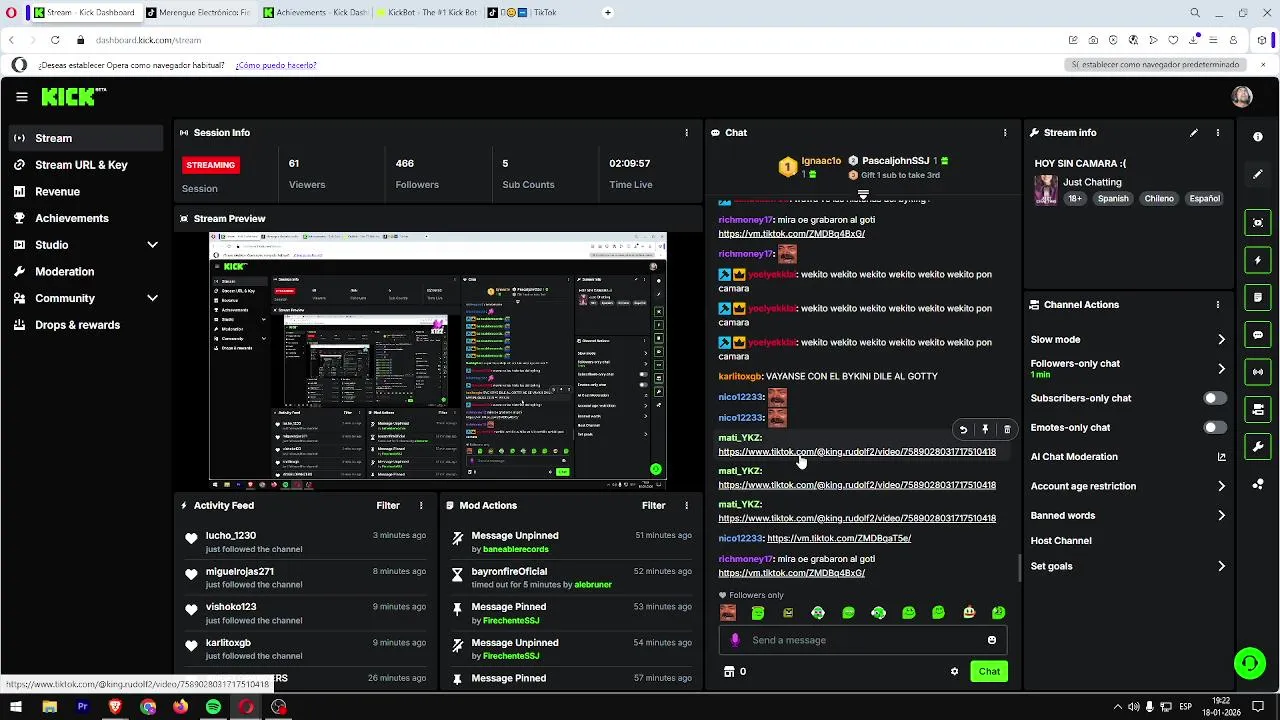The width and height of the screenshot is (1280, 720).
Task: Go to Stream URL & Key page
Action: click(x=86, y=165)
